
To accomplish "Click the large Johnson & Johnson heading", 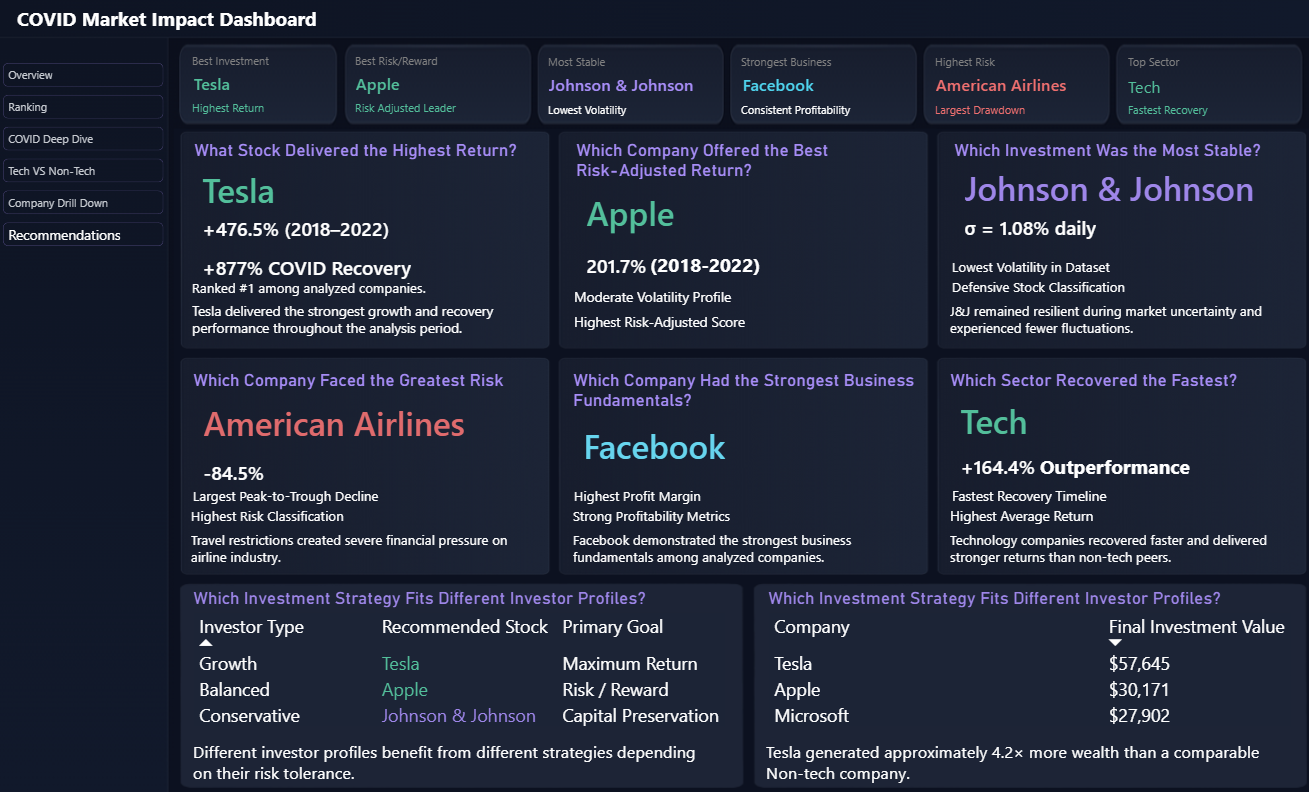I will click(x=1109, y=190).
